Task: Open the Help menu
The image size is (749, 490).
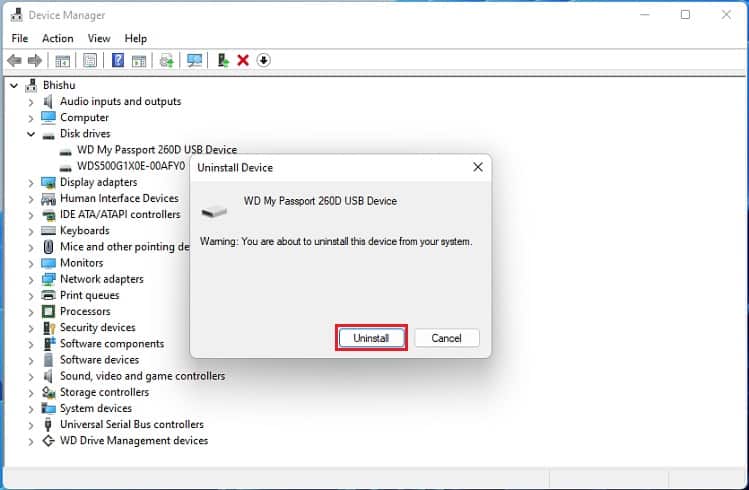Action: (136, 38)
